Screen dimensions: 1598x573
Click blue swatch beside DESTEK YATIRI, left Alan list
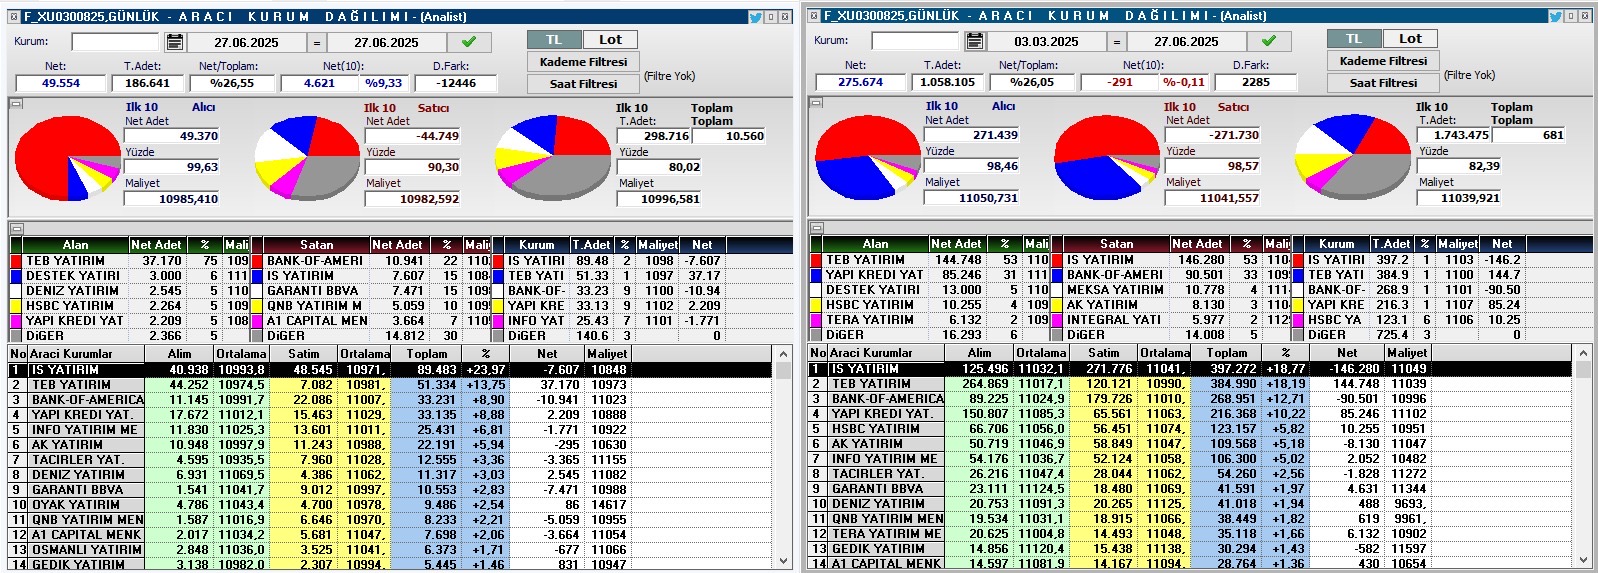tap(16, 276)
